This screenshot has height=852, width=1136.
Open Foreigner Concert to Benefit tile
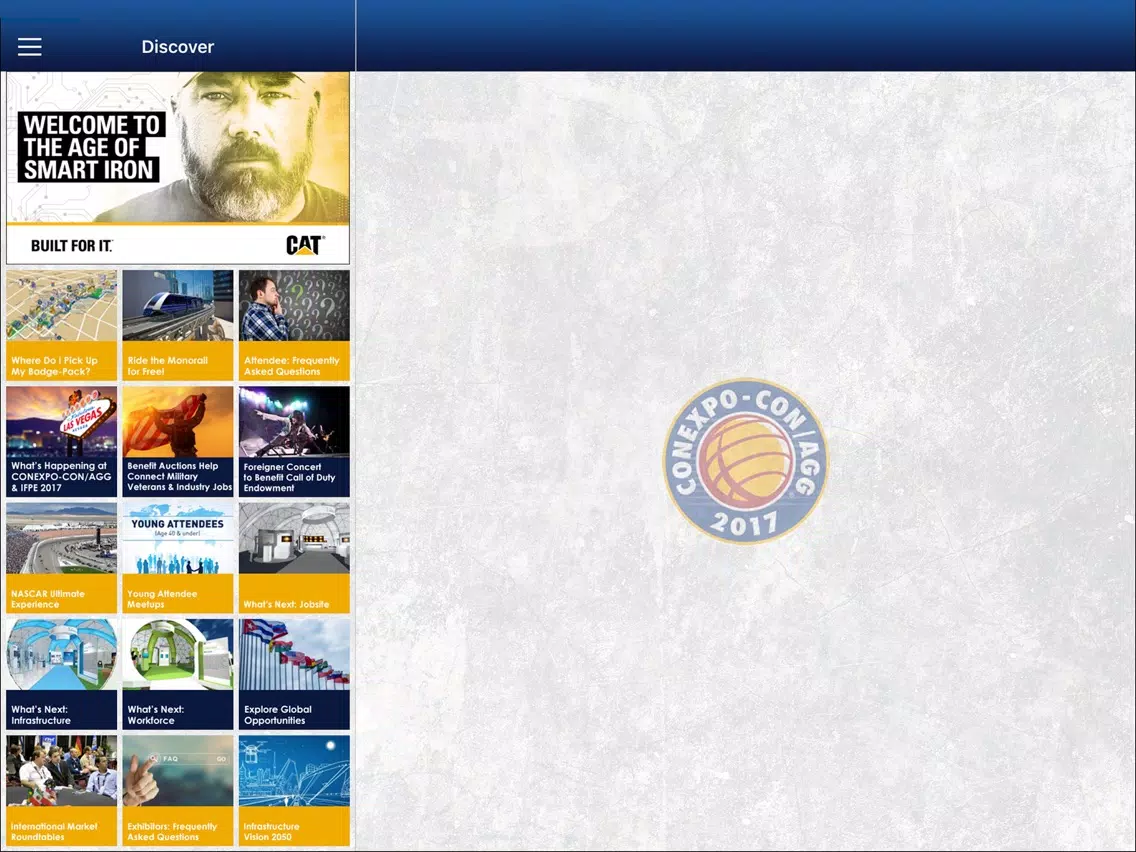(x=294, y=441)
